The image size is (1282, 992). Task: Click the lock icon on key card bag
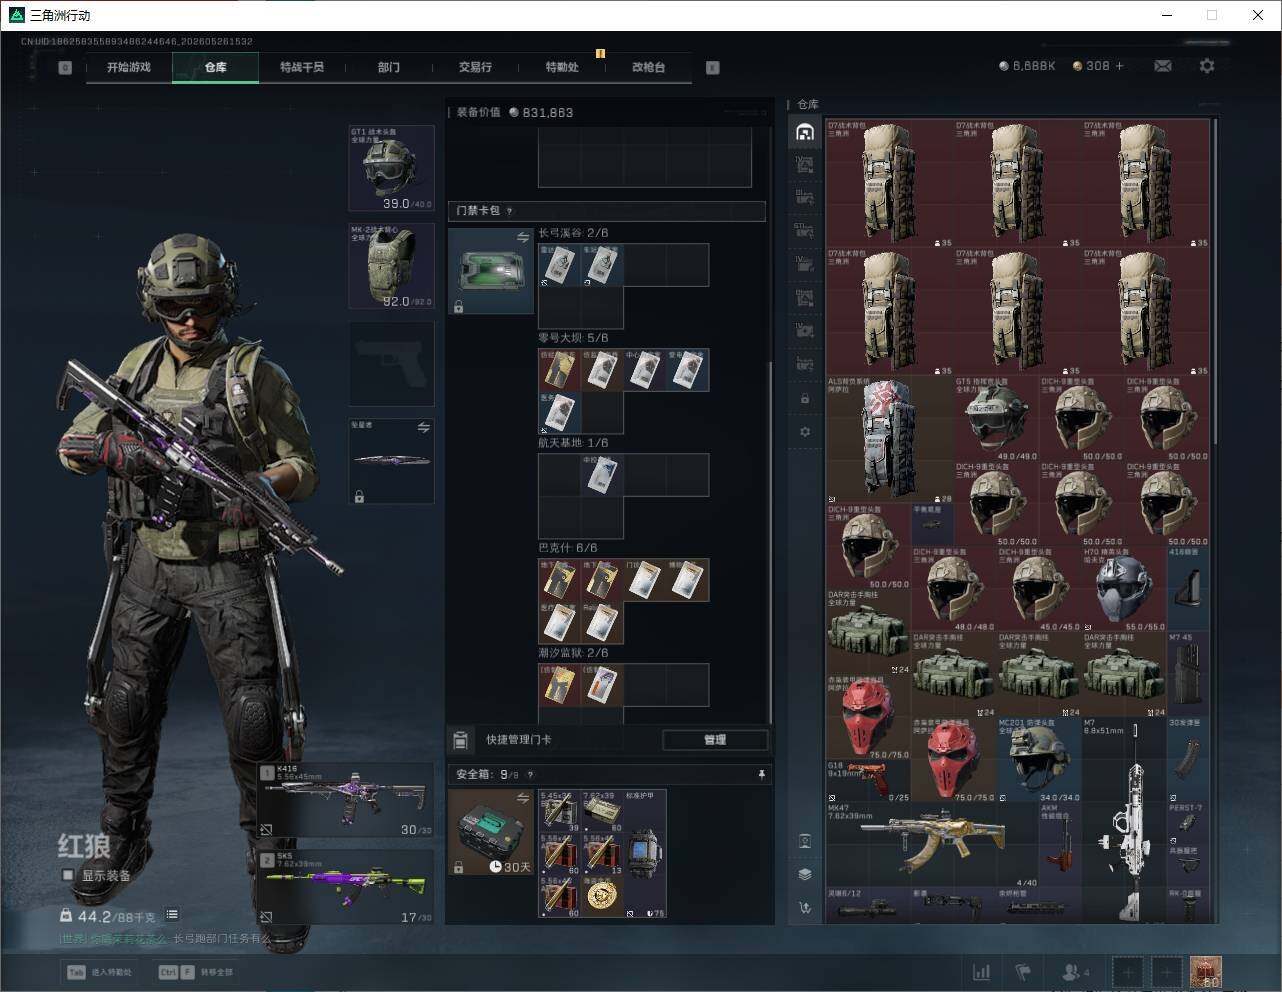(458, 306)
